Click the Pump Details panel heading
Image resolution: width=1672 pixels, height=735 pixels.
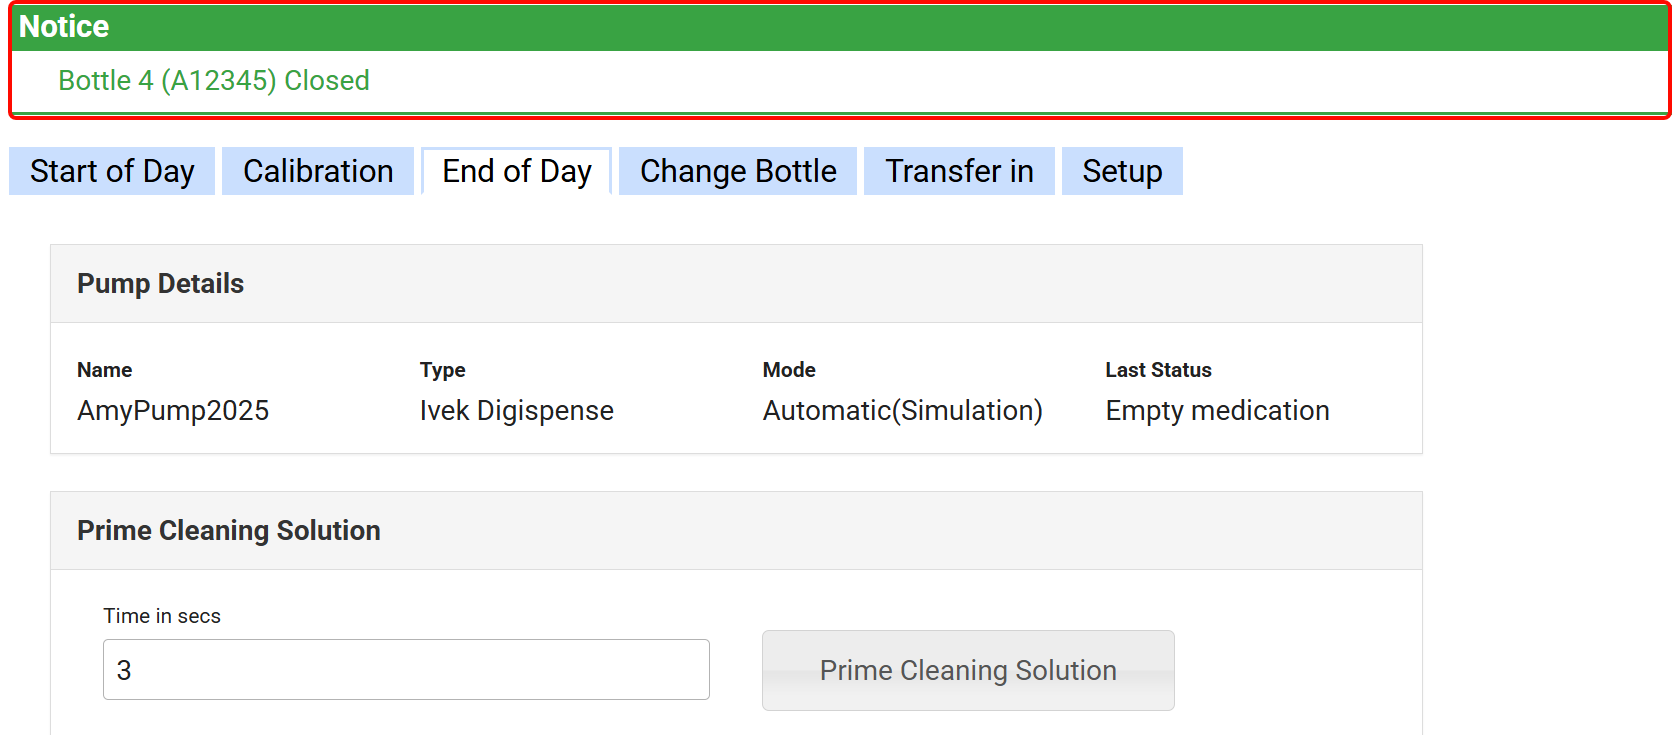pyautogui.click(x=160, y=284)
